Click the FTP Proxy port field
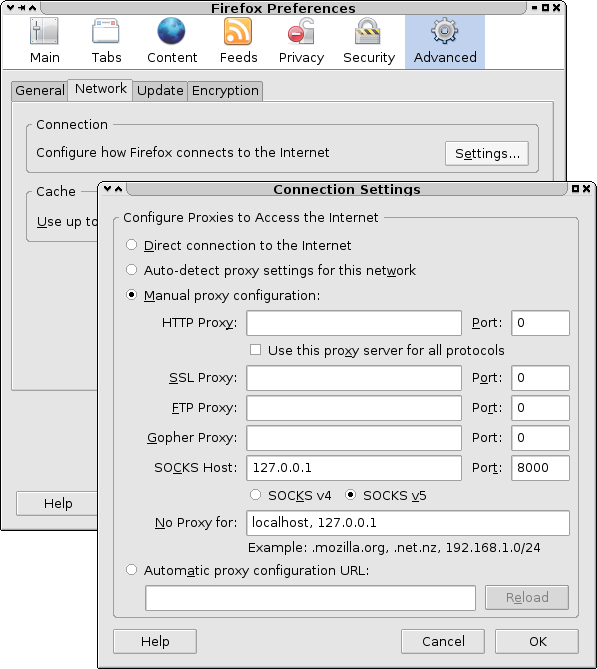This screenshot has height=669, width=597. click(x=540, y=408)
